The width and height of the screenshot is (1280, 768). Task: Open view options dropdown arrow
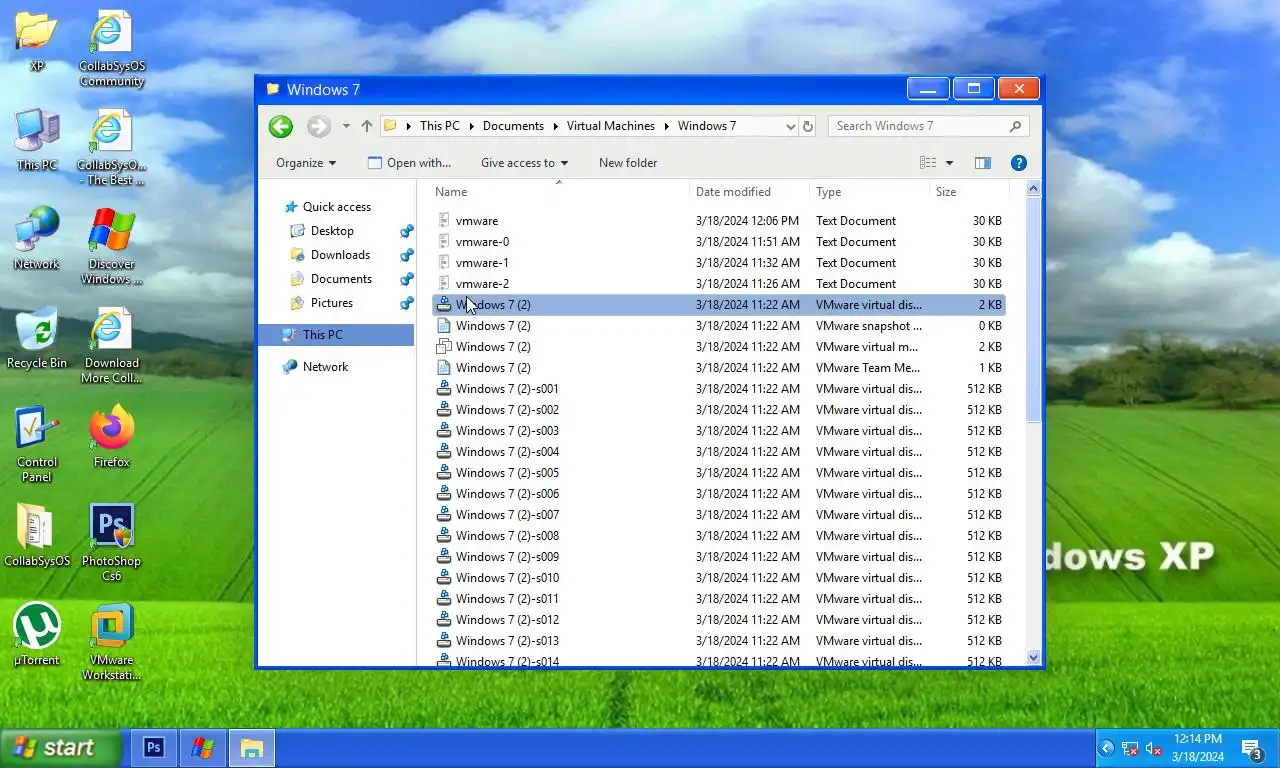pyautogui.click(x=949, y=163)
